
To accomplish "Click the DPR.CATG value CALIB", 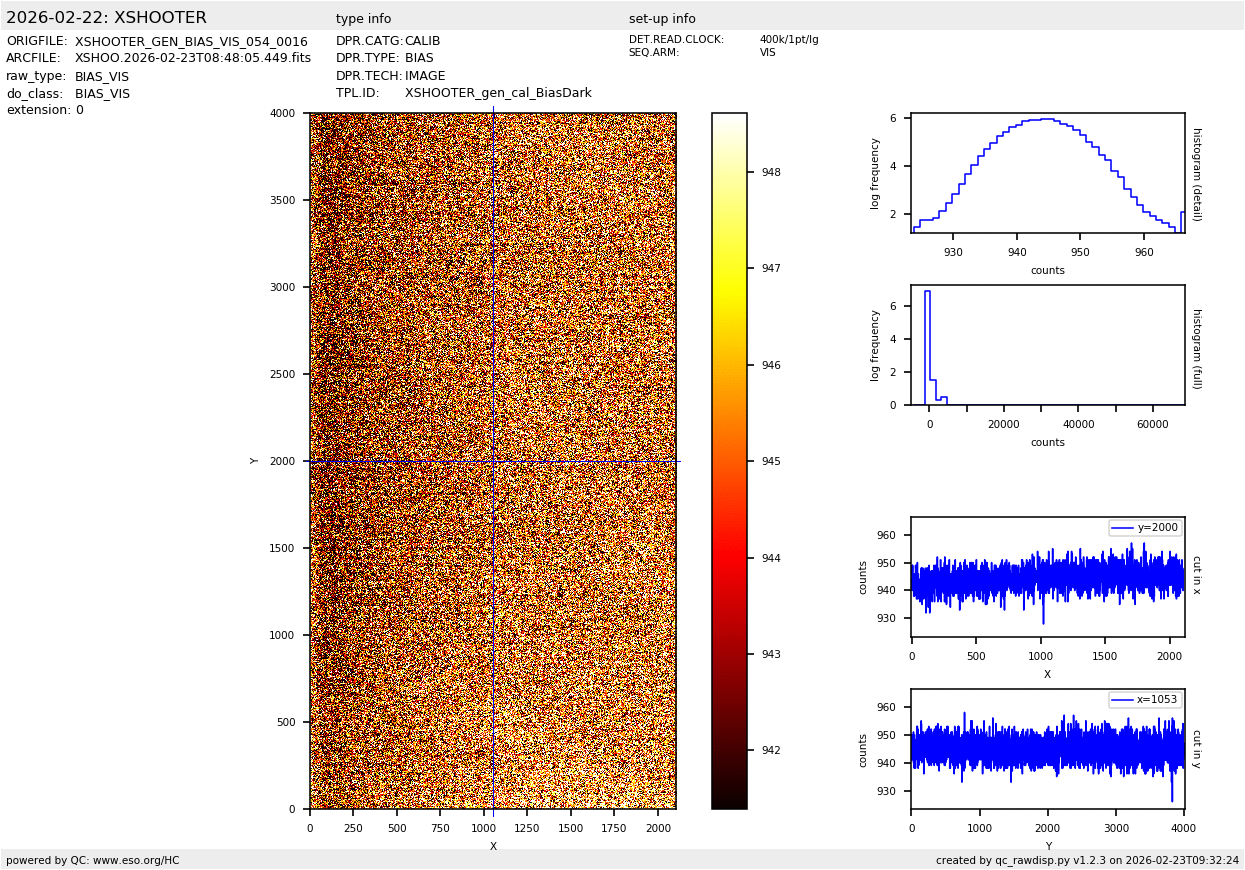I will [422, 42].
